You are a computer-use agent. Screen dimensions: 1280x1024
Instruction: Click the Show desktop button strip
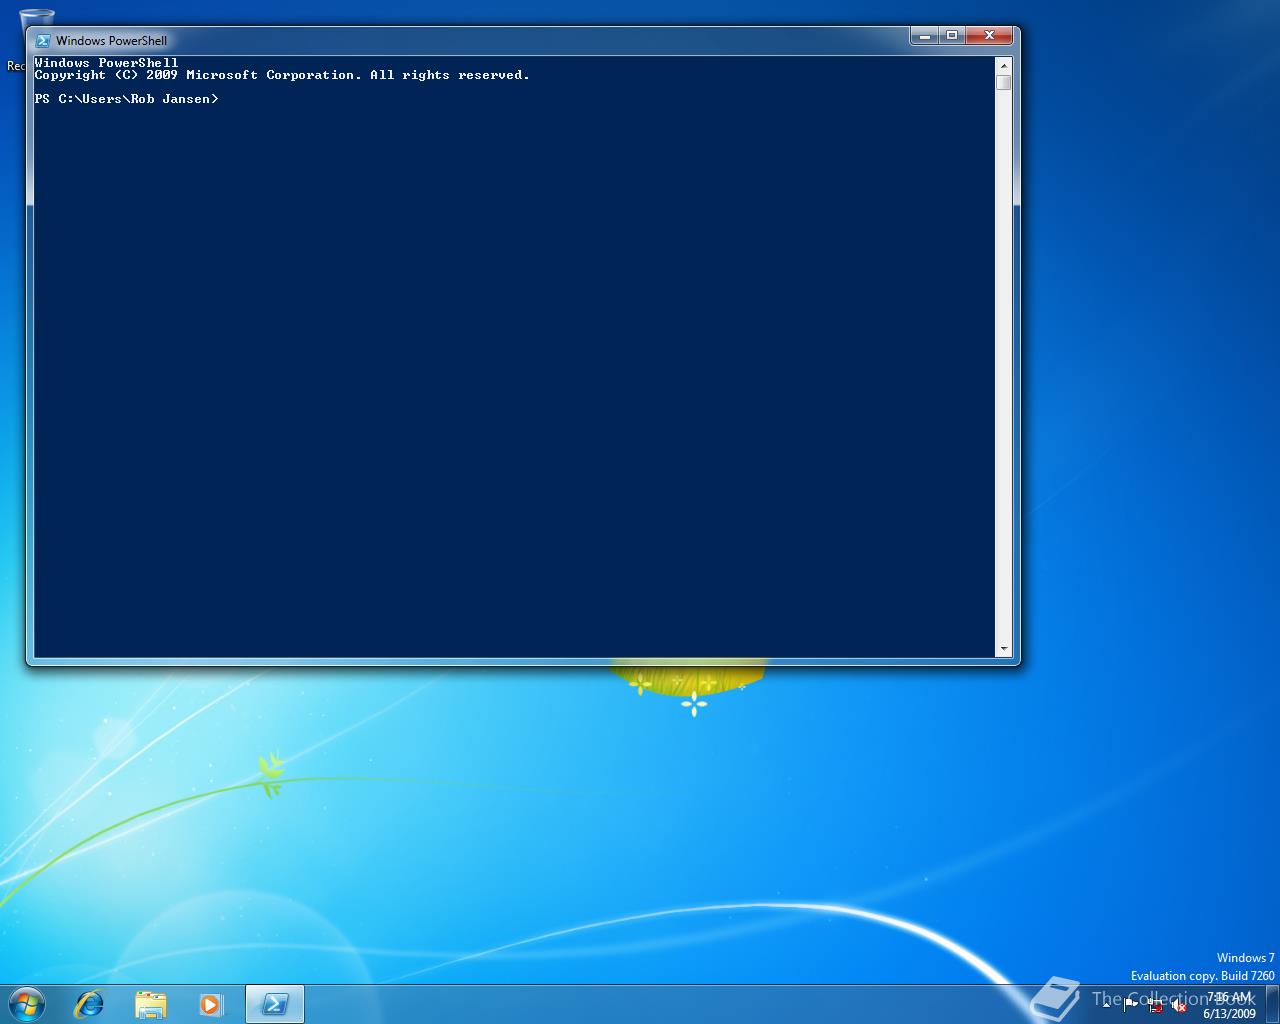pos(1273,1004)
